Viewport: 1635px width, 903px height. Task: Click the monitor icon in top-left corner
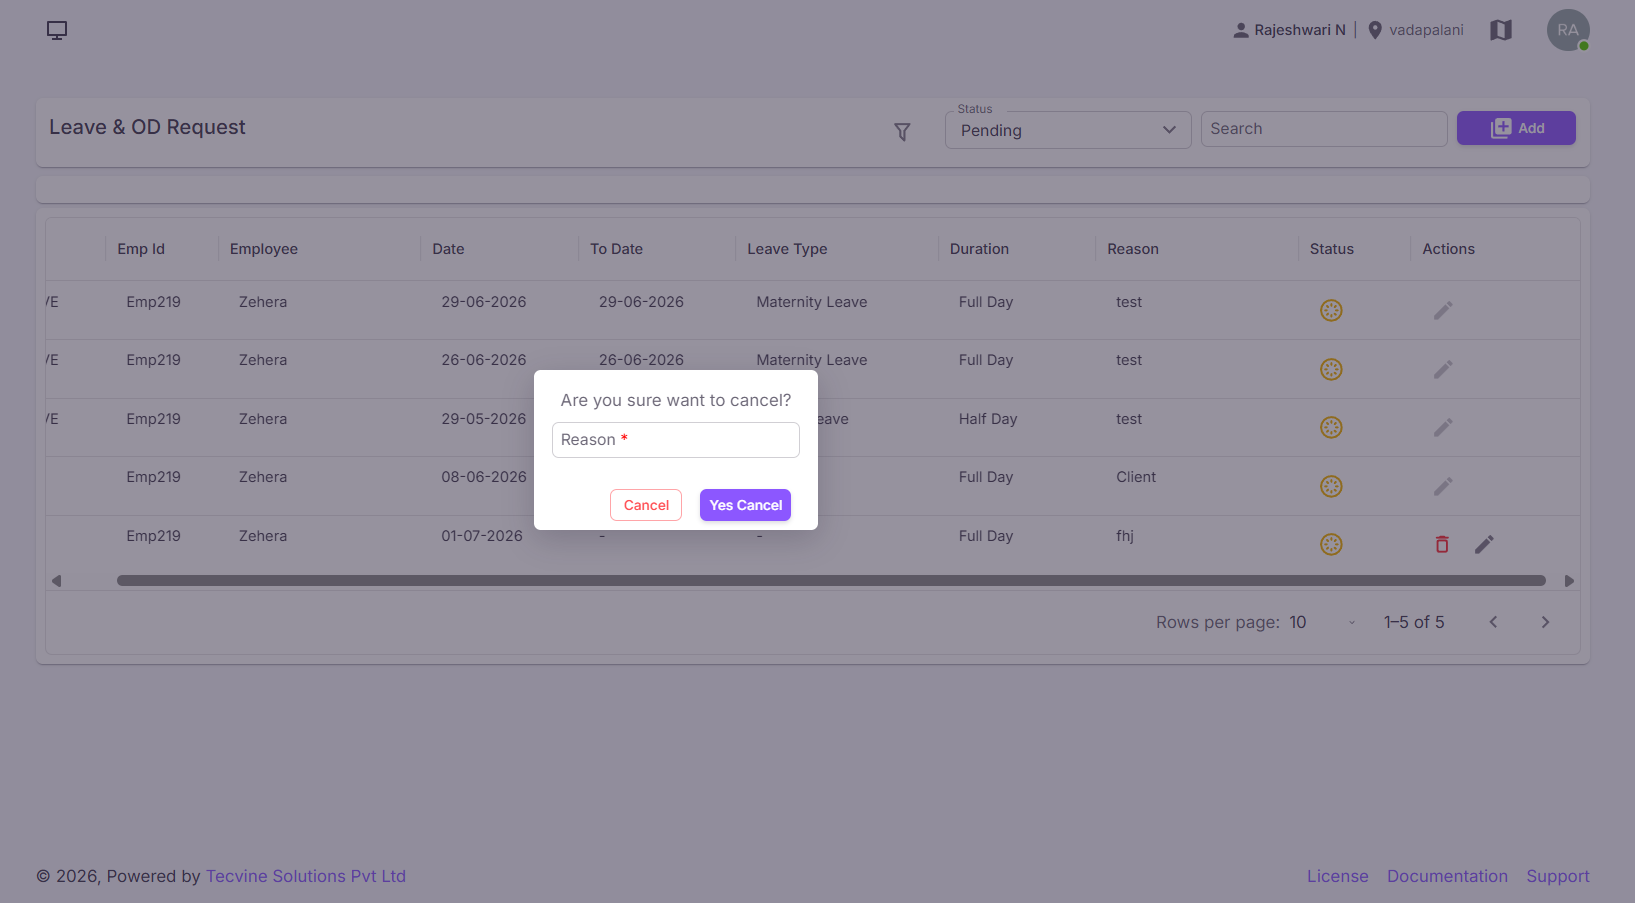pyautogui.click(x=57, y=30)
